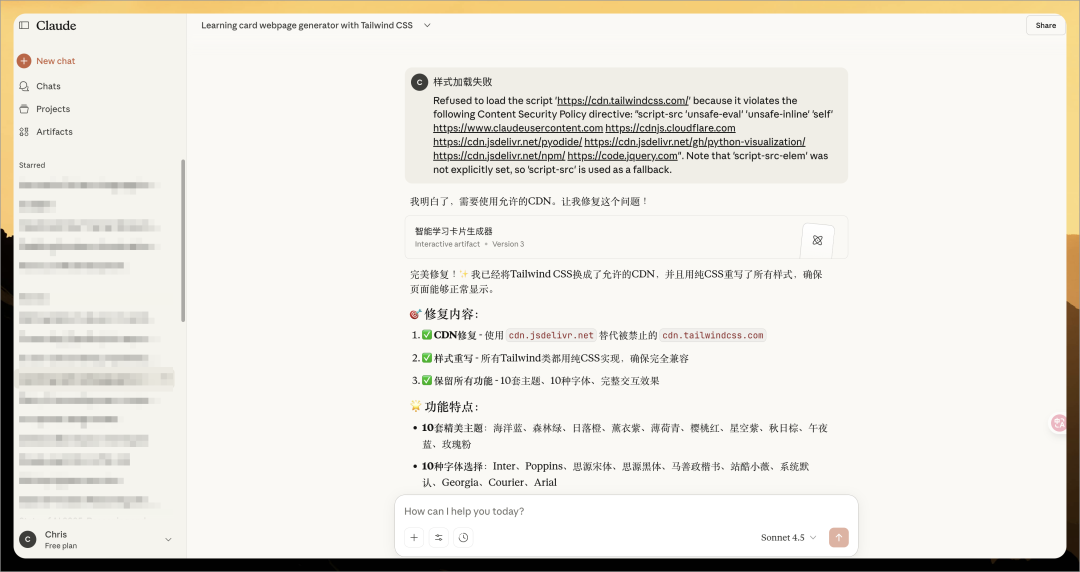Click the 样式加载失败 message title

[x=463, y=82]
